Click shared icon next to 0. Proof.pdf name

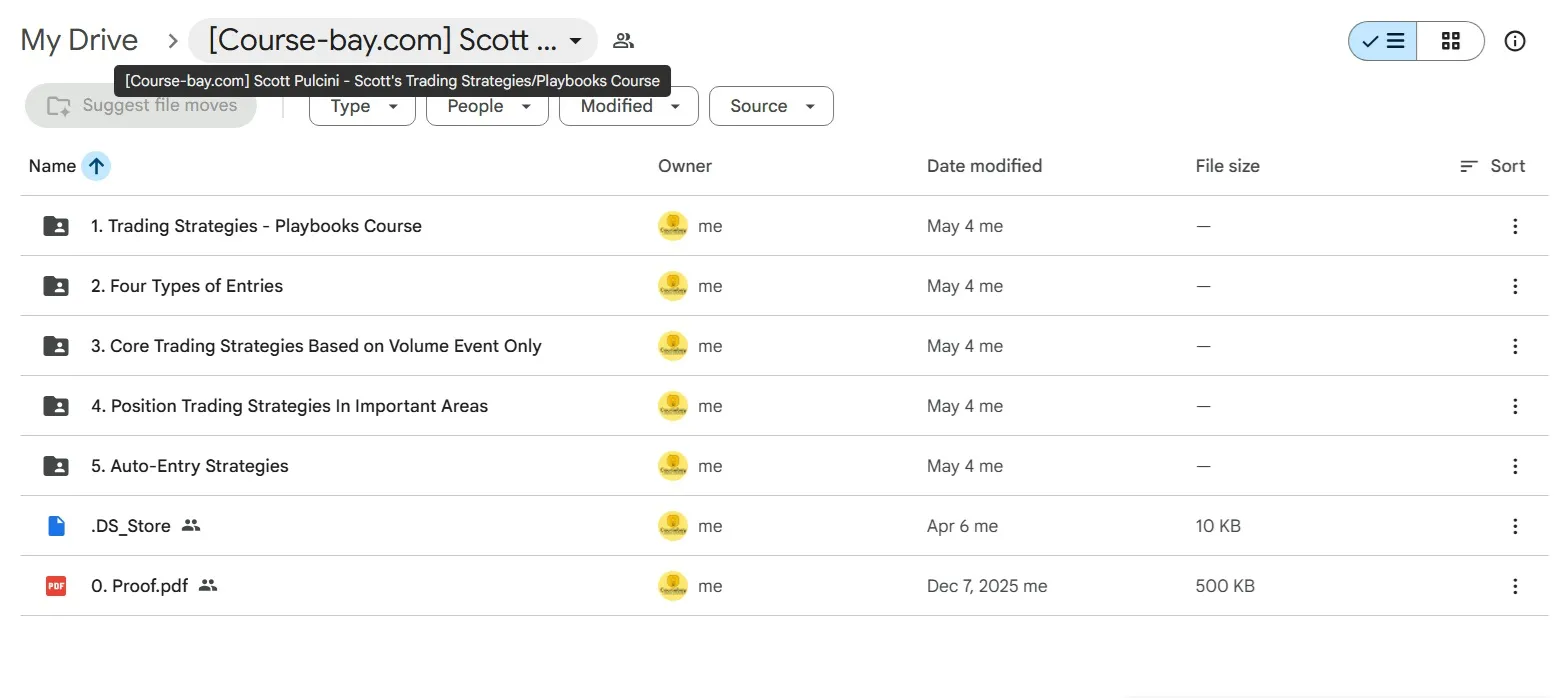208,585
